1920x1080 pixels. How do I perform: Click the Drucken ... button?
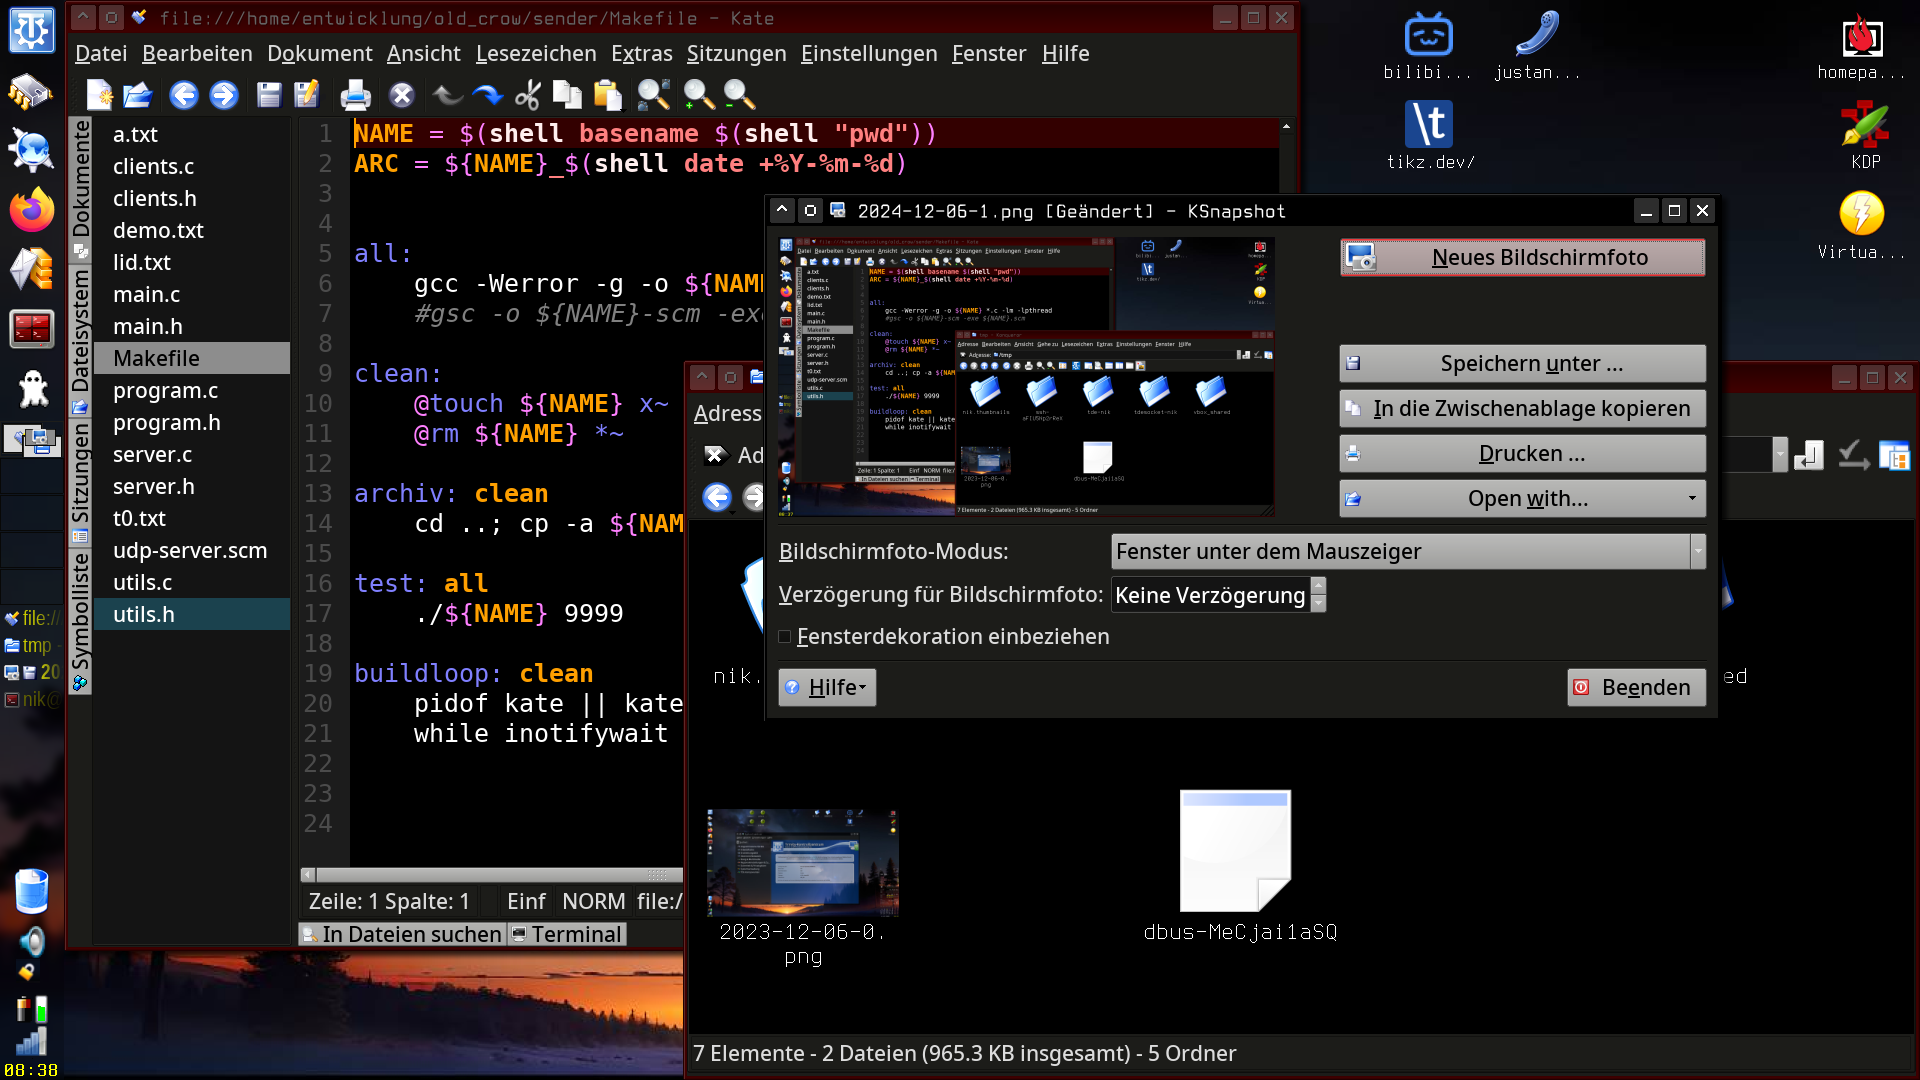pyautogui.click(x=1522, y=453)
